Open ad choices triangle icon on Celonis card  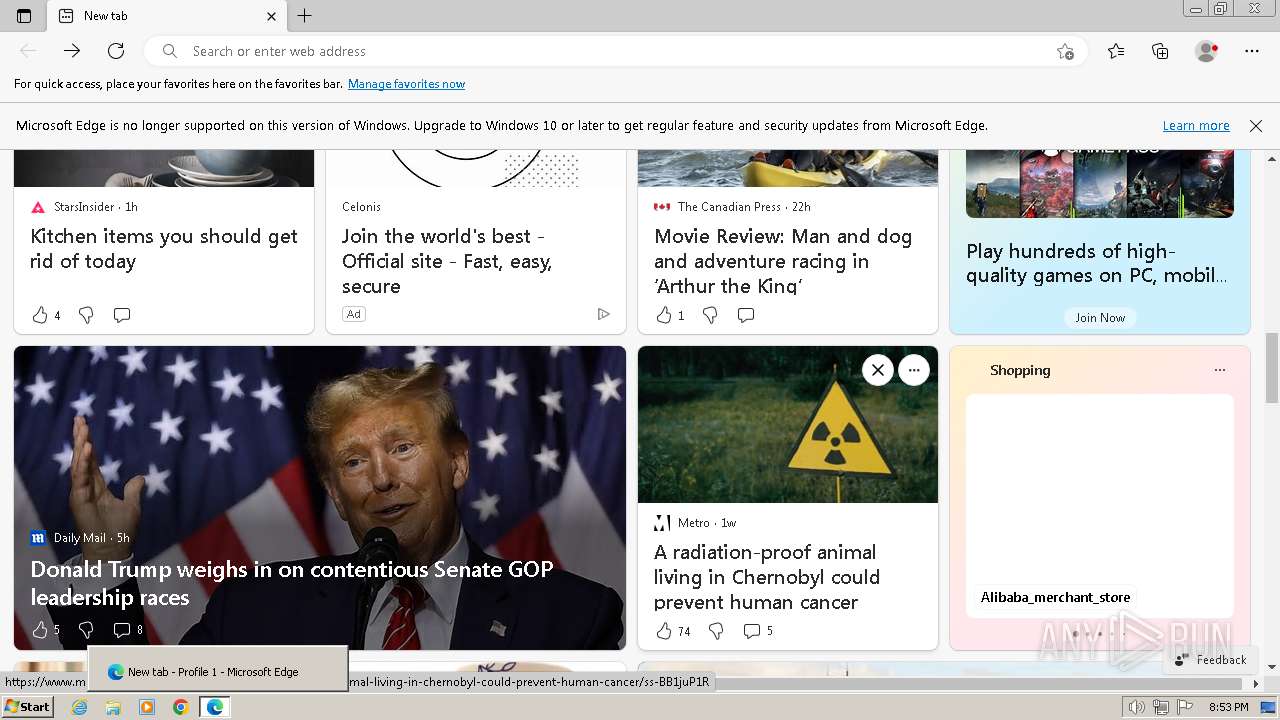603,314
